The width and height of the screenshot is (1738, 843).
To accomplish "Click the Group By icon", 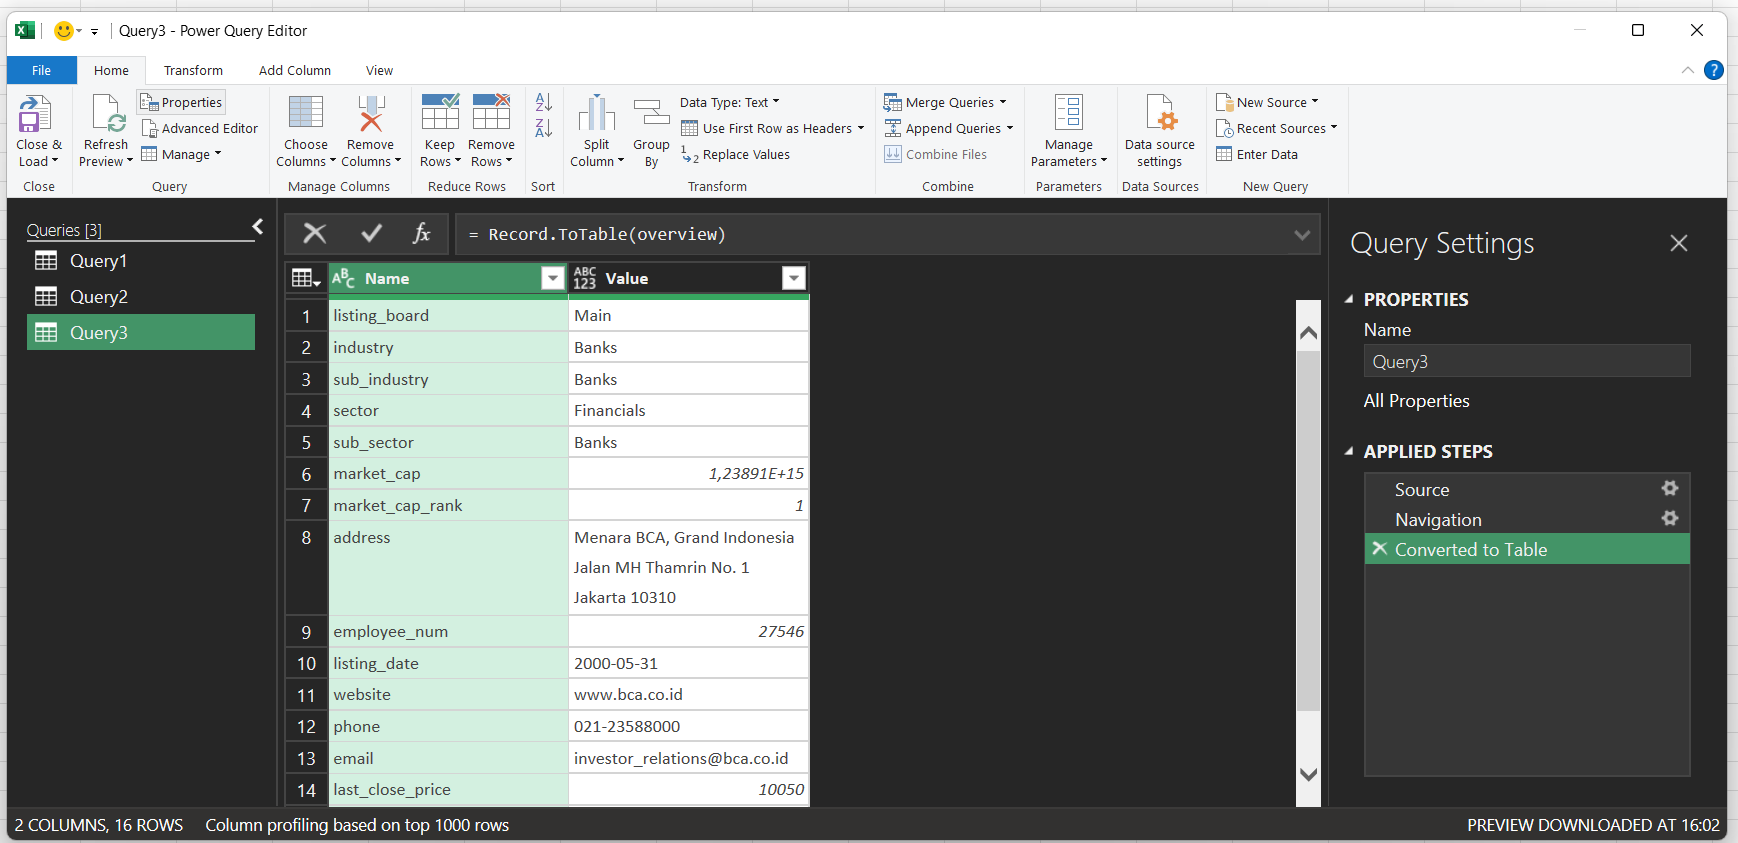I will pyautogui.click(x=651, y=113).
